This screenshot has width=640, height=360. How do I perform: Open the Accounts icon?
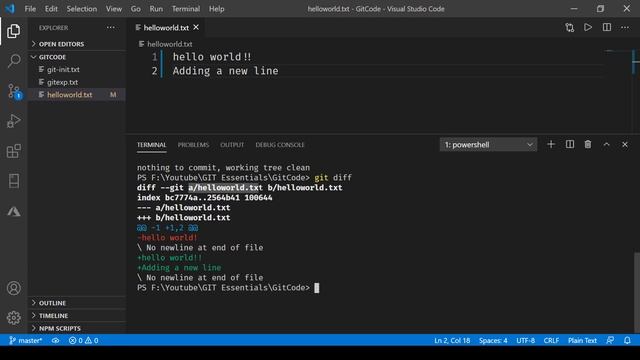click(13, 288)
